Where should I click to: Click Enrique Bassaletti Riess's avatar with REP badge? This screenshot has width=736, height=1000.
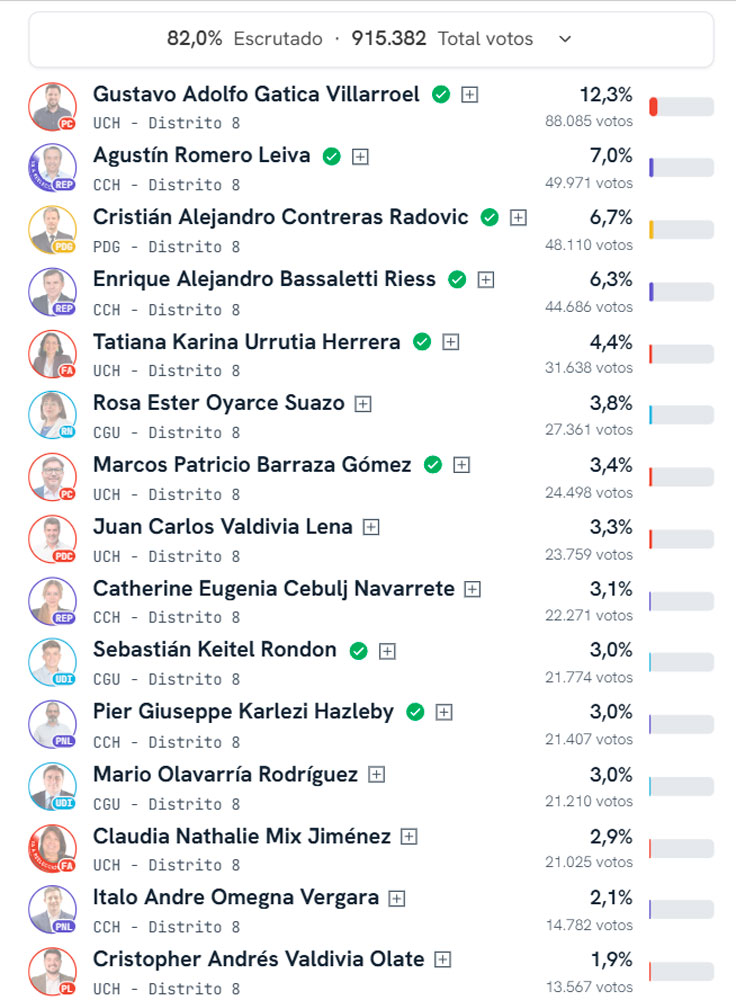coord(52,292)
